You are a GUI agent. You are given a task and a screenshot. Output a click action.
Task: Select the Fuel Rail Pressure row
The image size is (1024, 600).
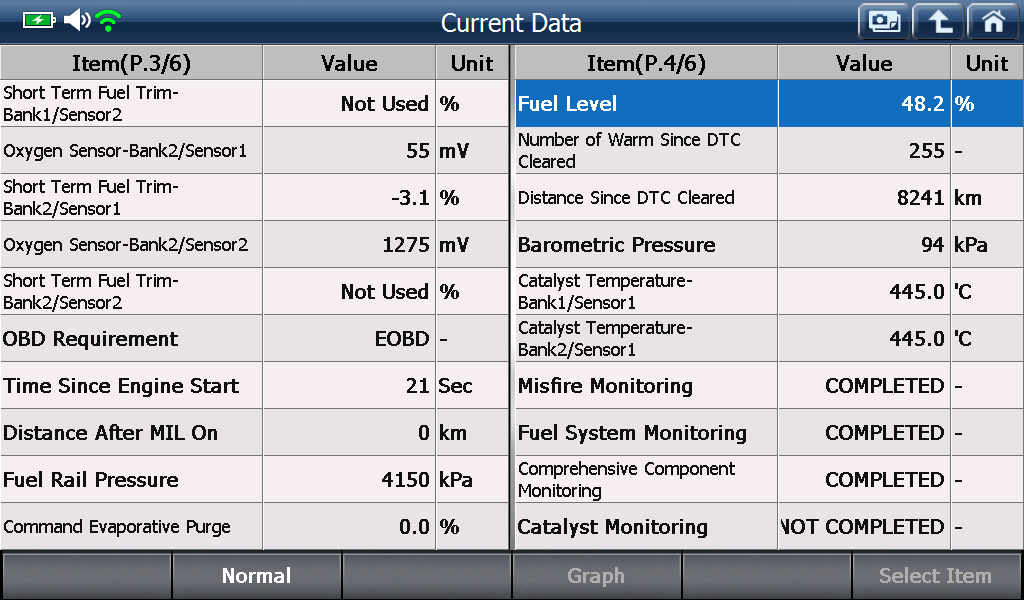[255, 480]
